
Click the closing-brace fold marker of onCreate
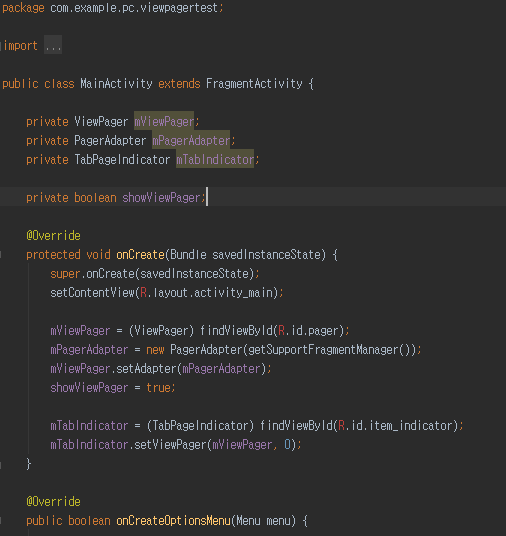coord(1,464)
